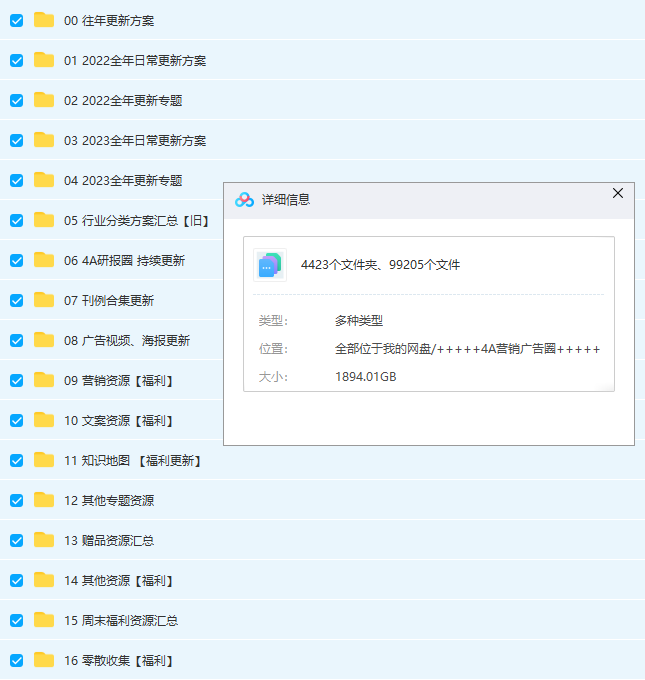Click folder icon of 10 文案资源

pyautogui.click(x=44, y=420)
